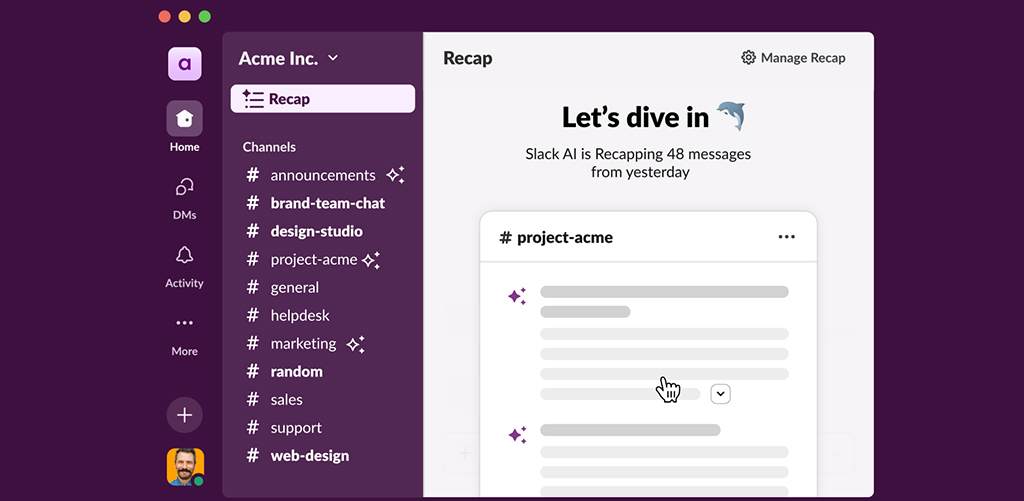The image size is (1024, 501).
Task: Open the Activity bell icon
Action: [184, 256]
